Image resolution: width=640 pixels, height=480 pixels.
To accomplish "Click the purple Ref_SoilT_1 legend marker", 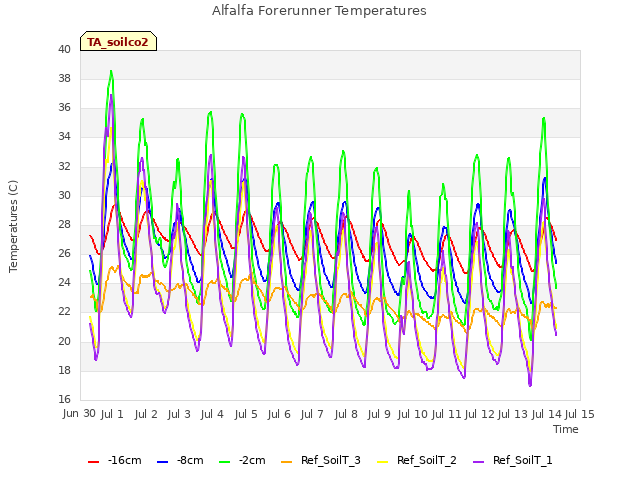I will (478, 462).
